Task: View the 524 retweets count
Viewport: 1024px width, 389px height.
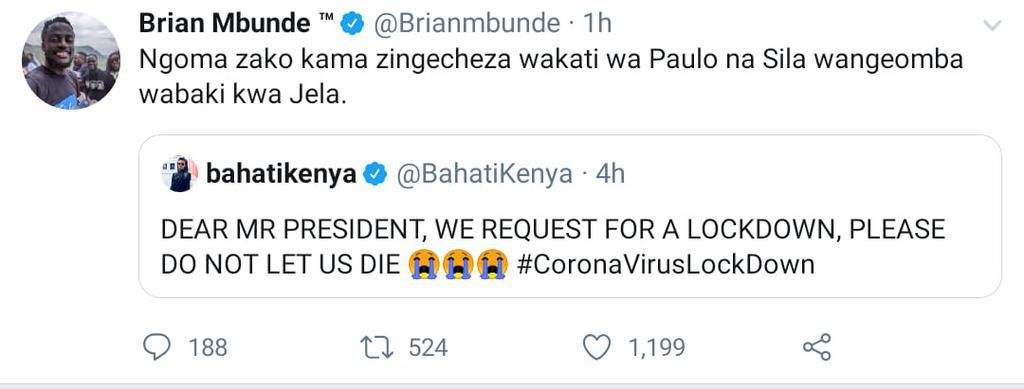Action: click(428, 348)
